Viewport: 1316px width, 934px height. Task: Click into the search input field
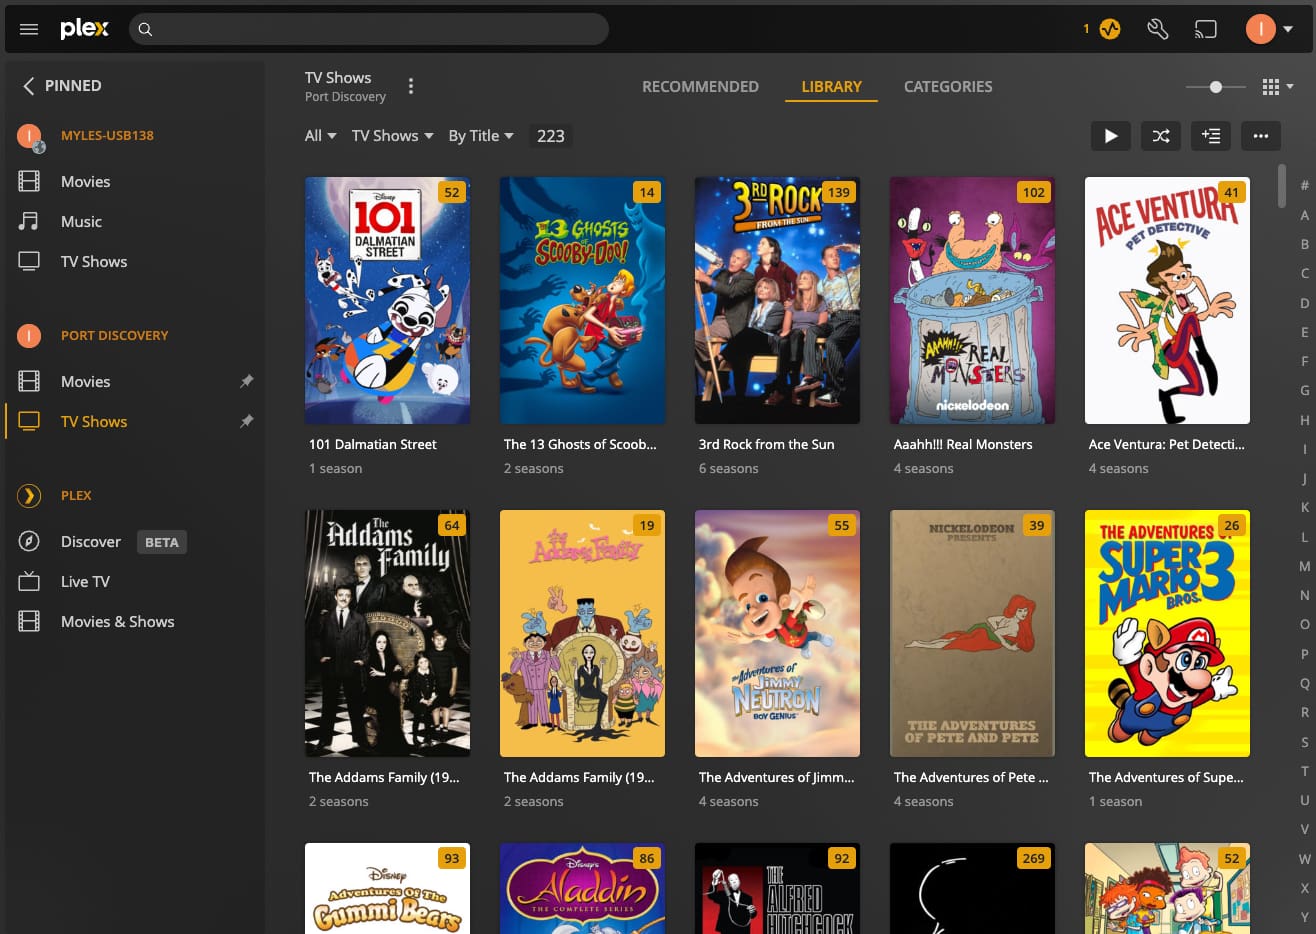[x=368, y=29]
